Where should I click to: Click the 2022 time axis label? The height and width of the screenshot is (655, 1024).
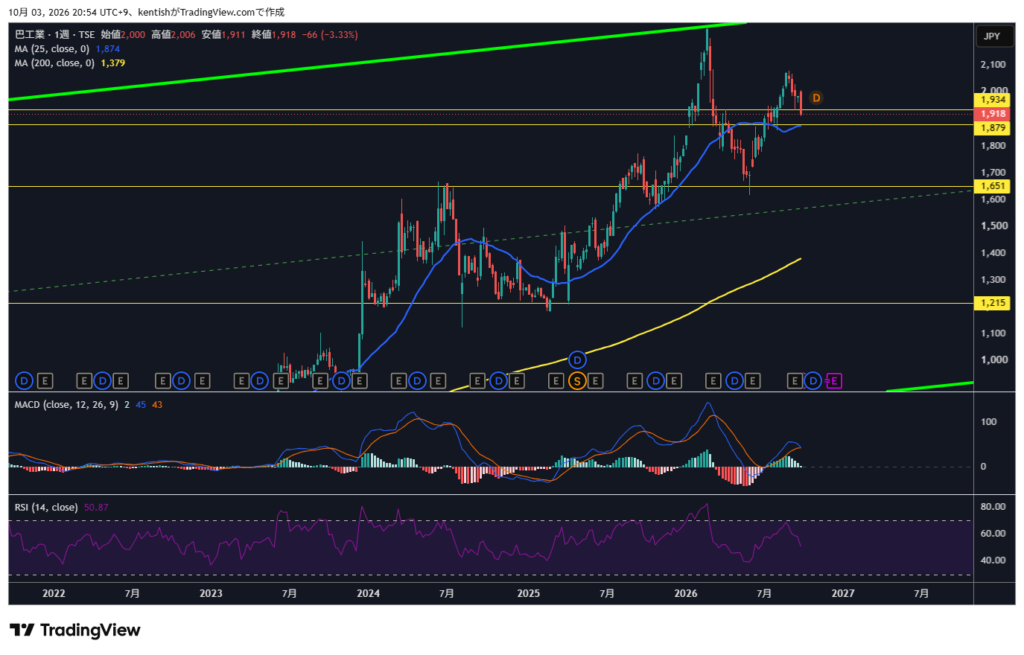[x=54, y=594]
